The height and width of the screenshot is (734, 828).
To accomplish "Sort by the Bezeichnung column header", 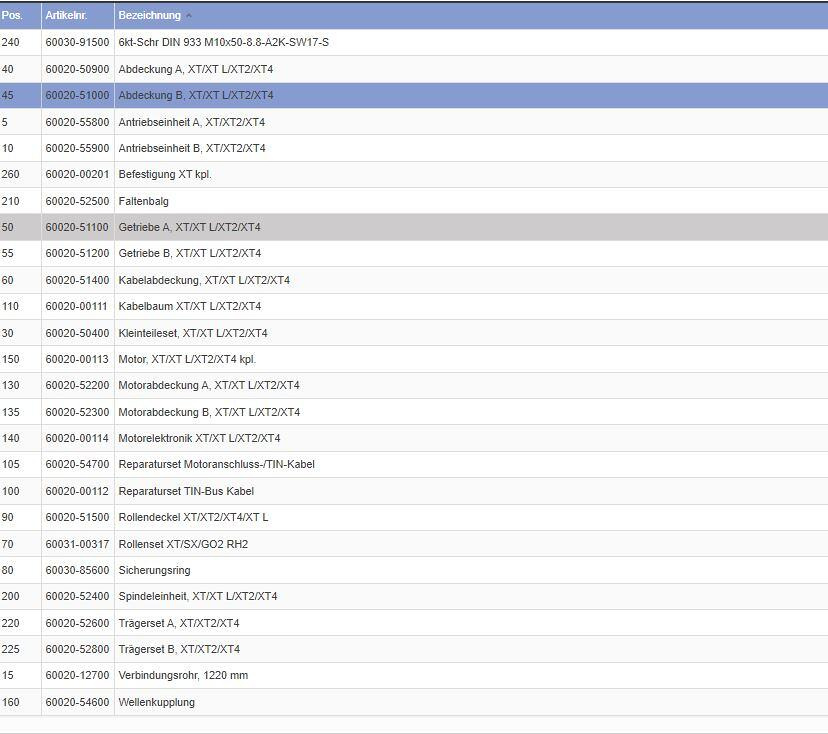I will pos(150,15).
